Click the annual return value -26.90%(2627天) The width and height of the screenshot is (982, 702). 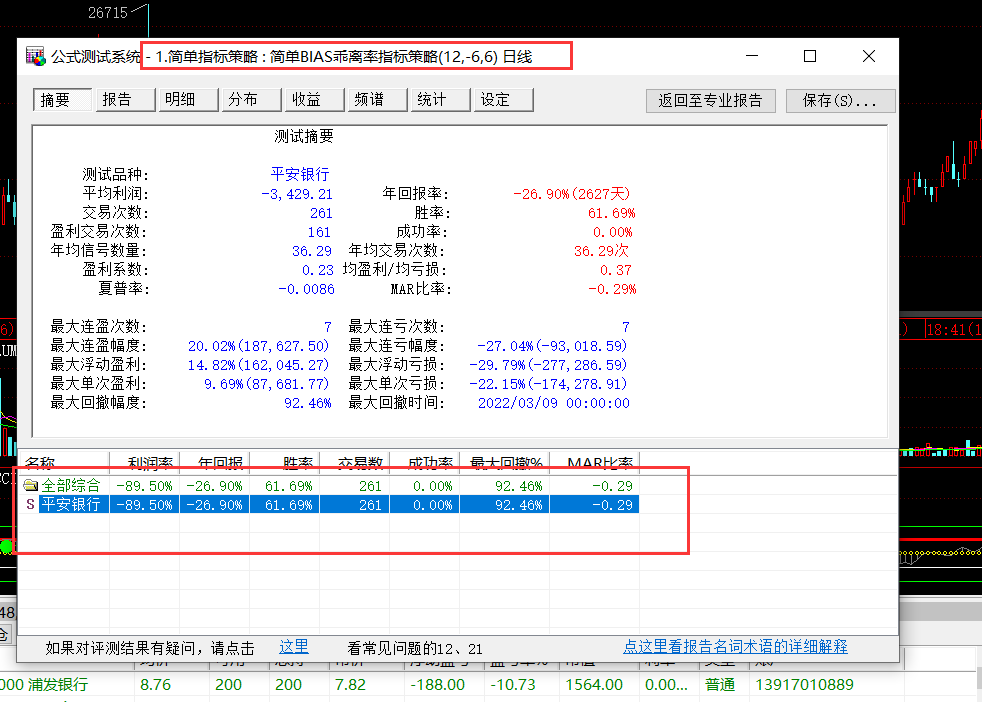[572, 194]
